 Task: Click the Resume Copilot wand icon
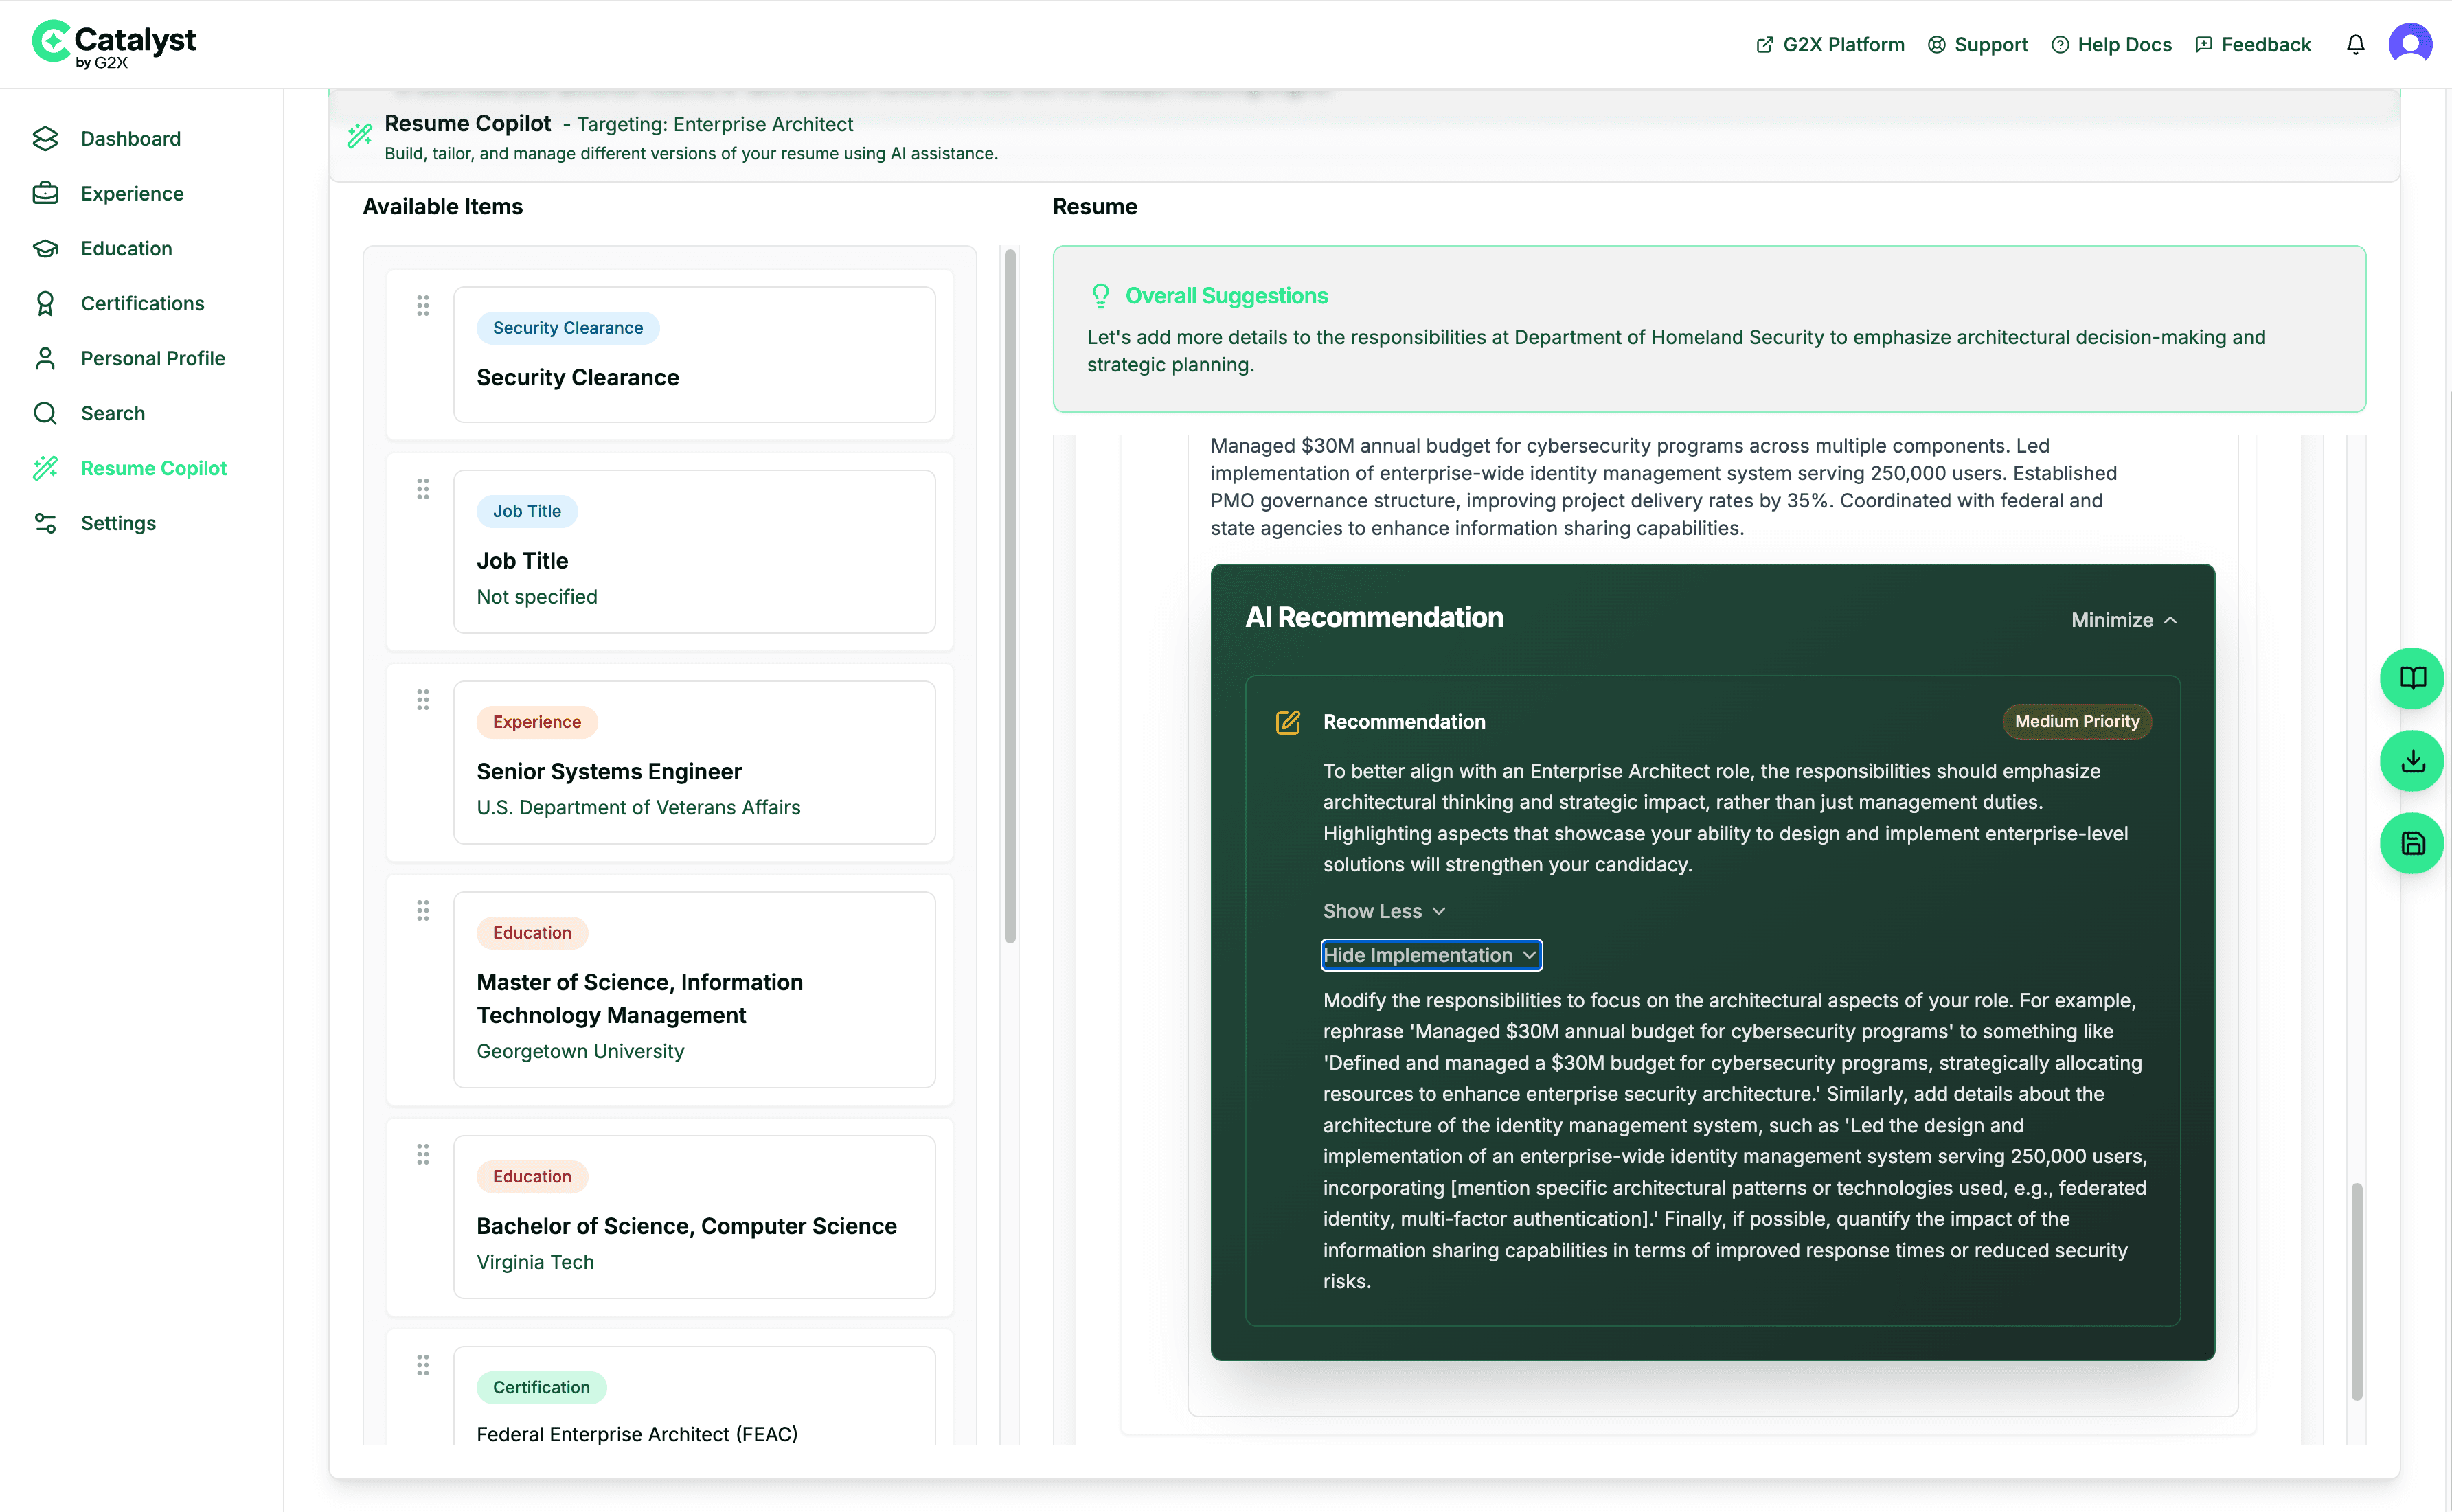46,467
